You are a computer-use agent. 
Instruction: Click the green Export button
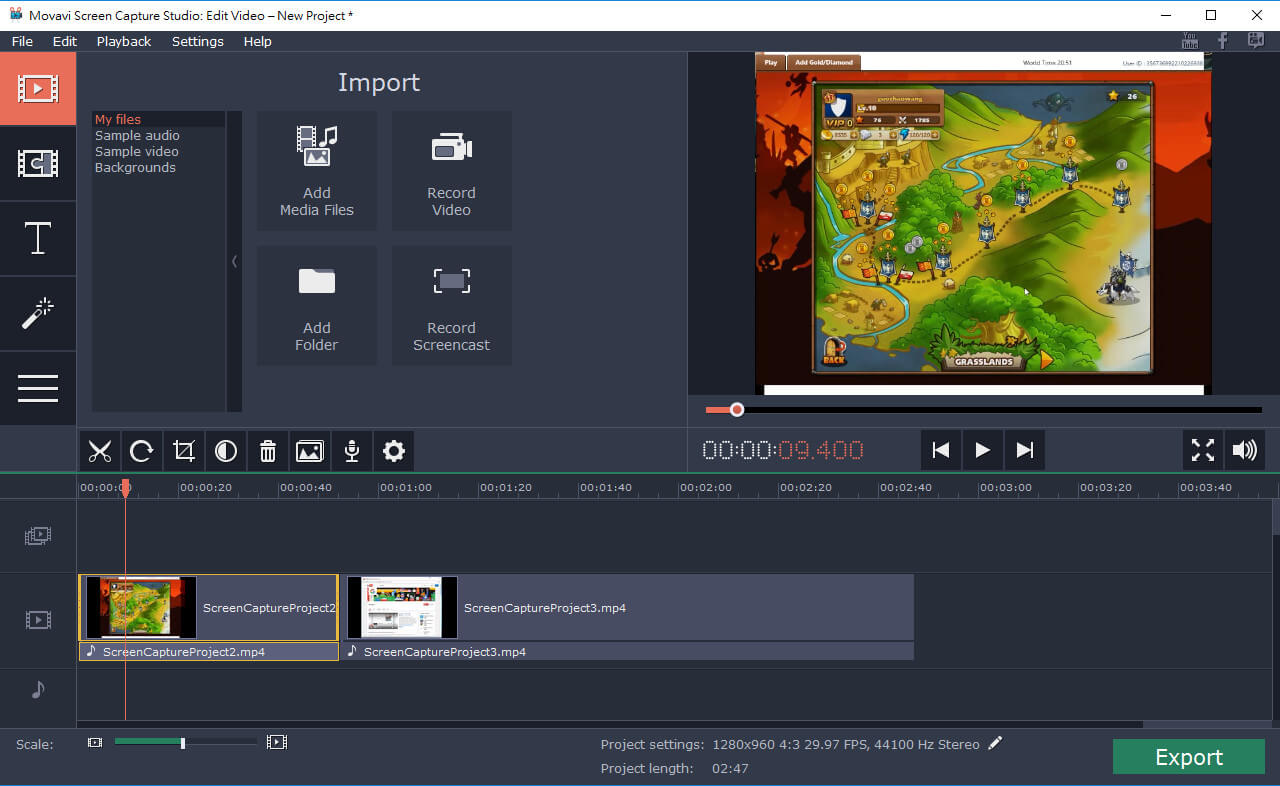(x=1188, y=757)
